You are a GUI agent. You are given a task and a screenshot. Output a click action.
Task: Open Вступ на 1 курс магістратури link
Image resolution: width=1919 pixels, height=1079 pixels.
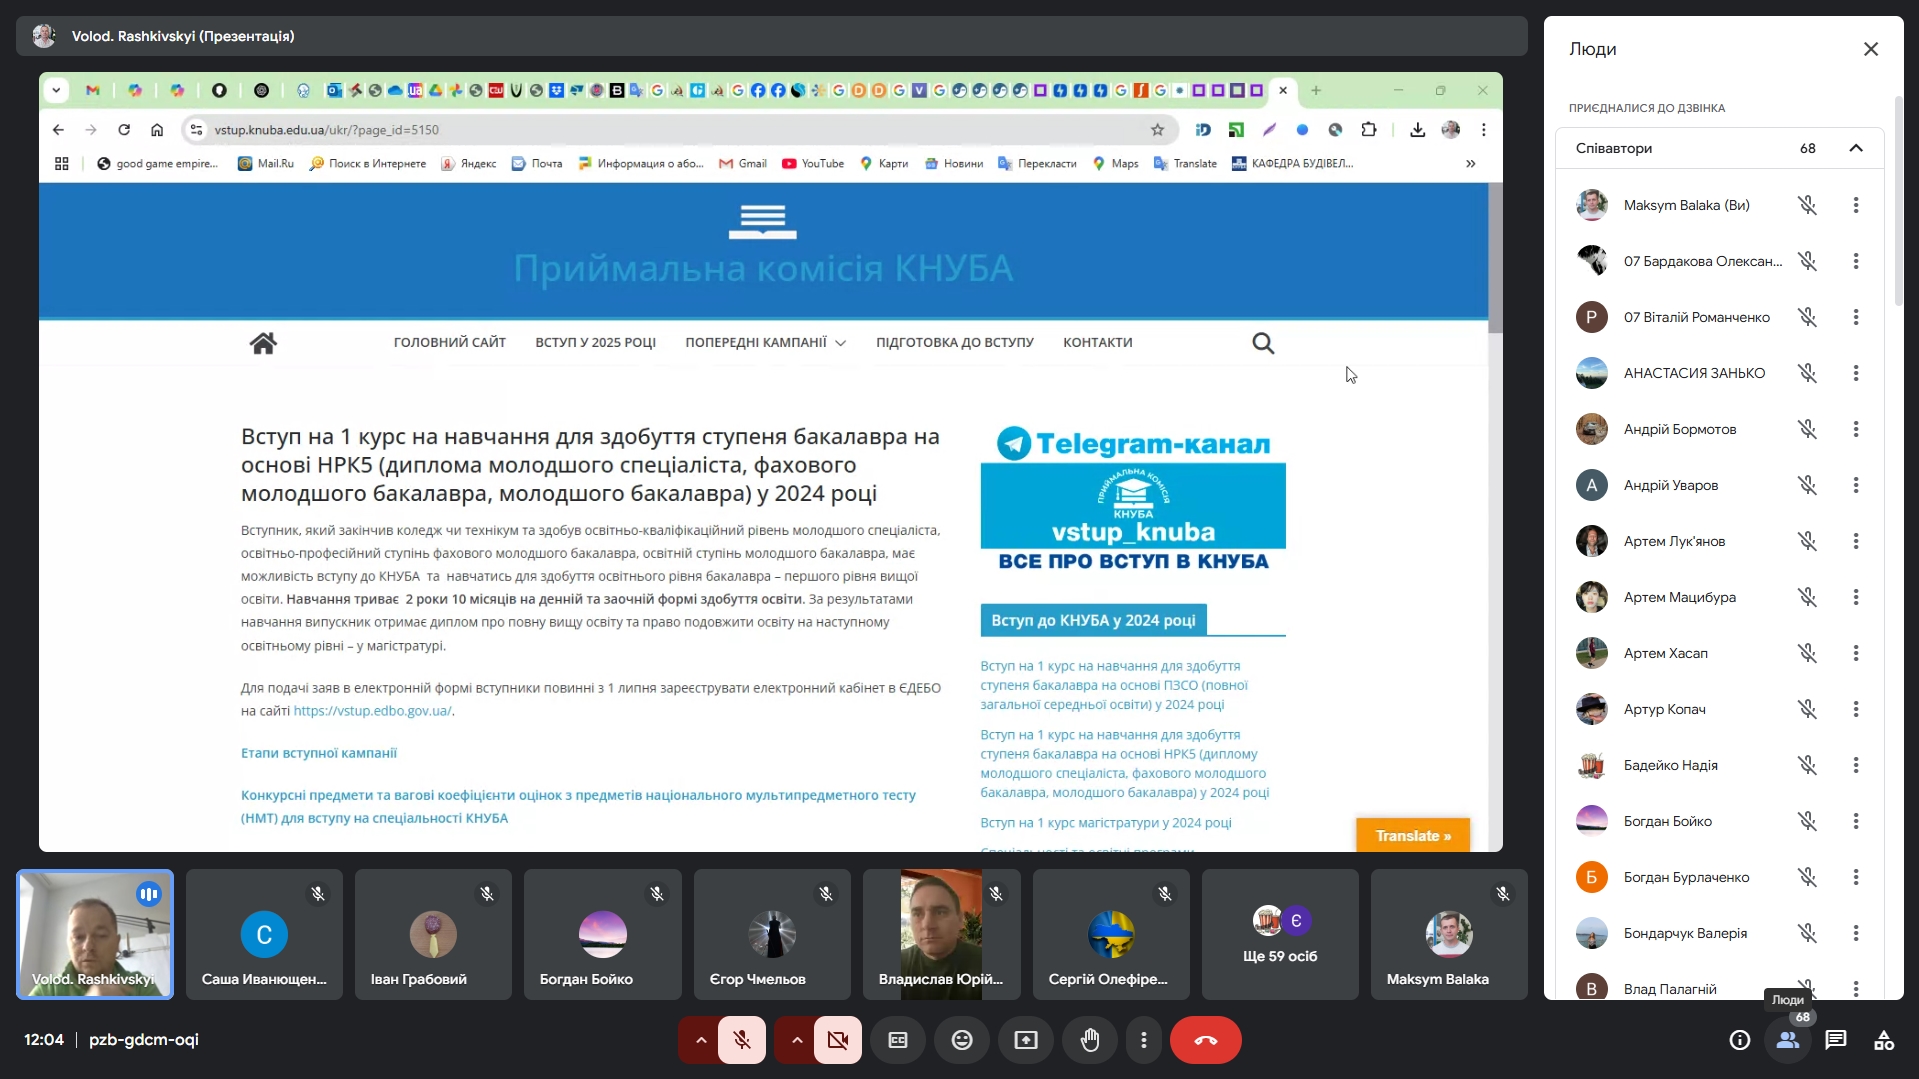point(1106,823)
